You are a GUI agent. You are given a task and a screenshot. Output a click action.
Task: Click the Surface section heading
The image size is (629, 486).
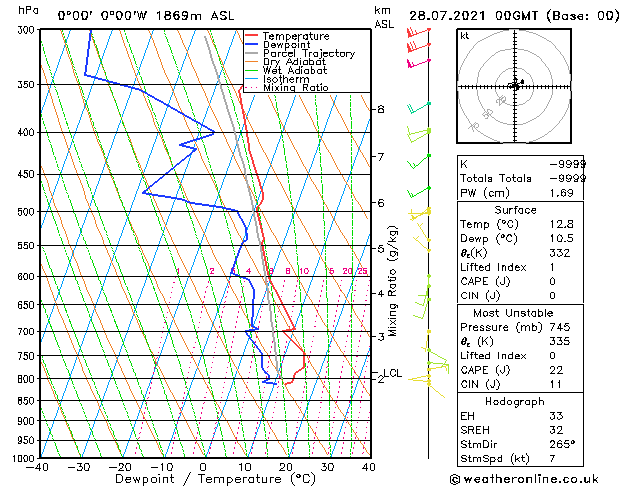(x=515, y=210)
